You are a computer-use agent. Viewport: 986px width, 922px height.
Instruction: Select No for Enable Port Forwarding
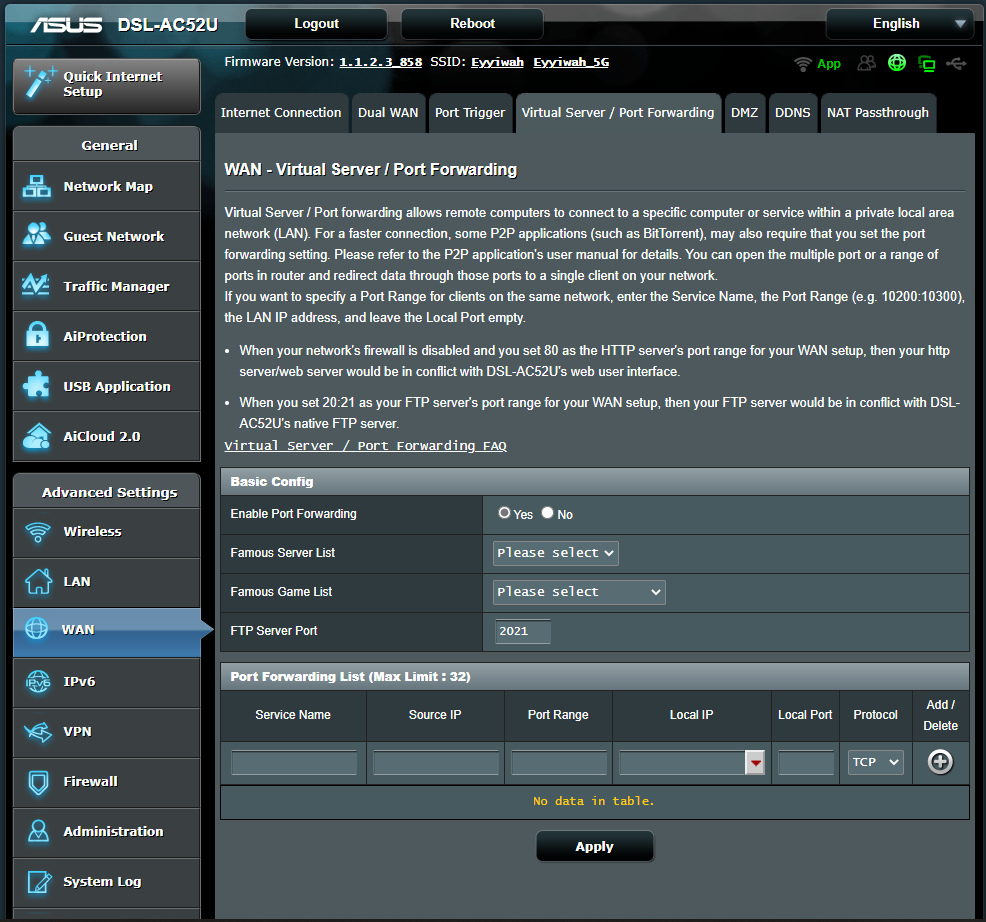547,513
